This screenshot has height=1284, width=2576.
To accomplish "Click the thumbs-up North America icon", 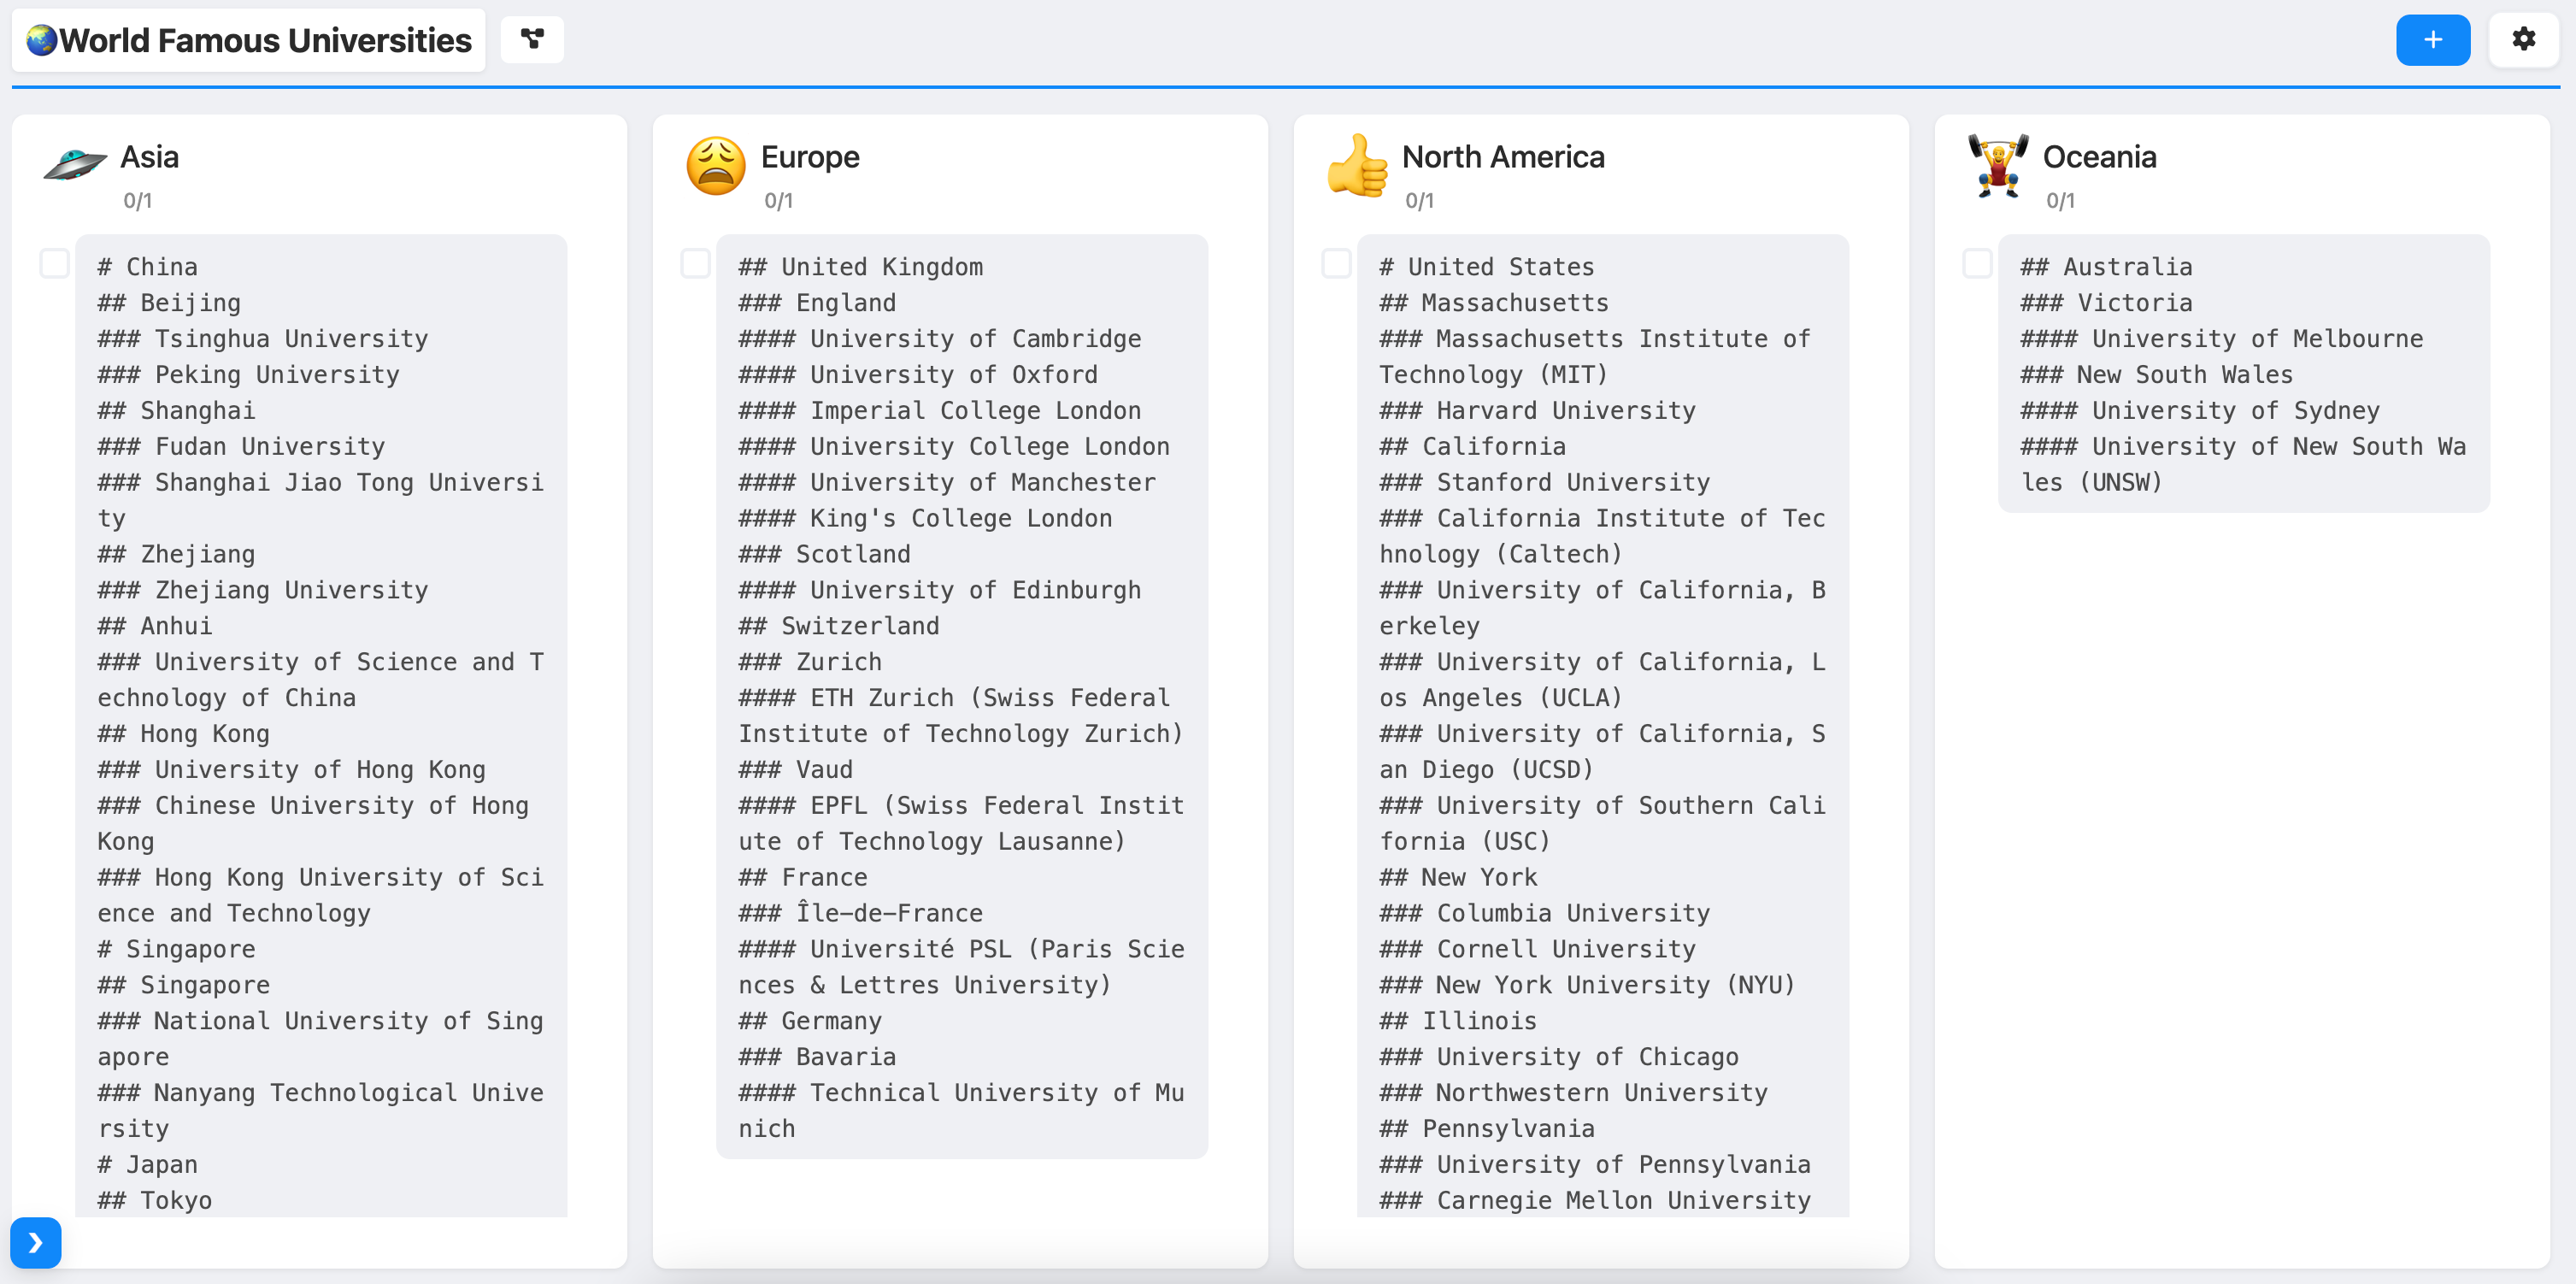I will pos(1356,166).
